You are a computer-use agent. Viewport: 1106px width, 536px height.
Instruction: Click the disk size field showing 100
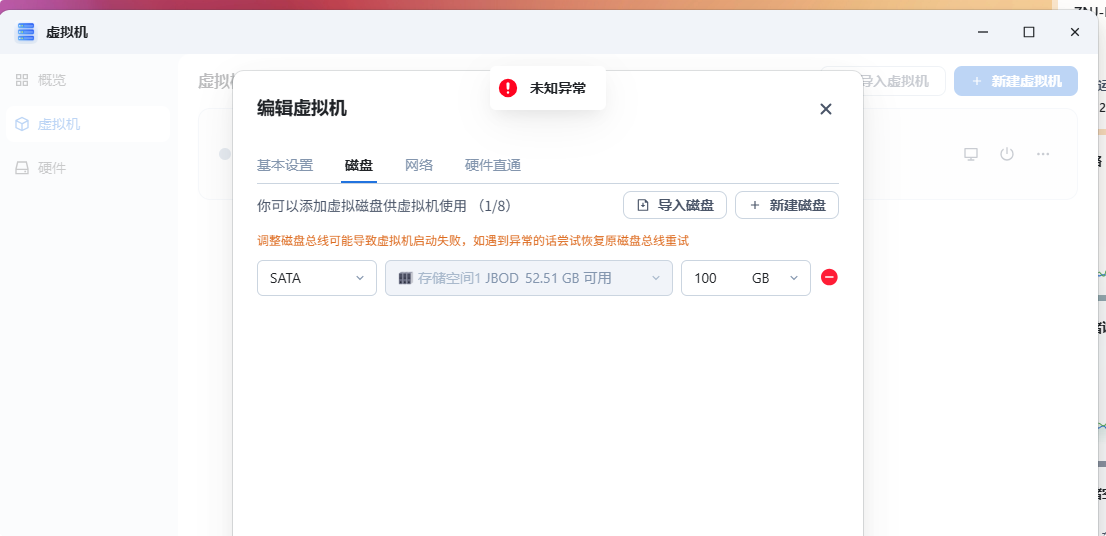(712, 278)
